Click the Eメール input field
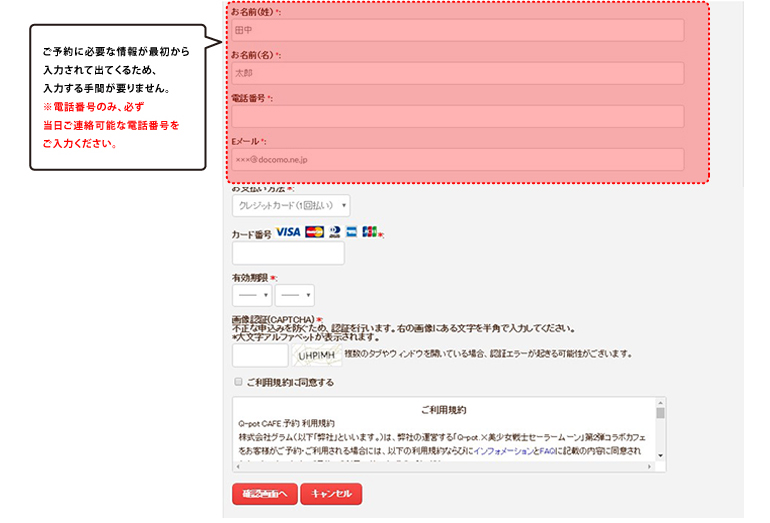 coord(458,160)
